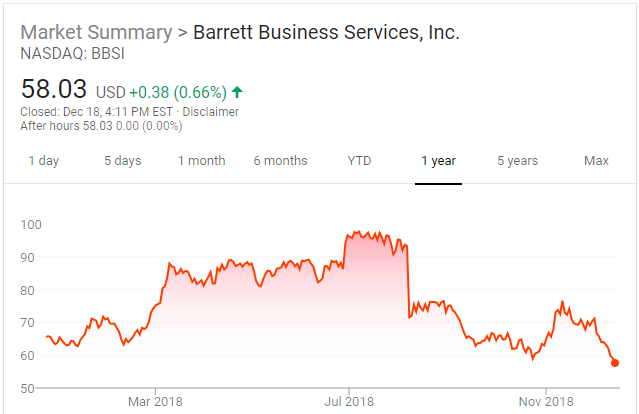639x414 pixels.
Task: Click the Jul 2018 axis label
Action: (x=349, y=401)
